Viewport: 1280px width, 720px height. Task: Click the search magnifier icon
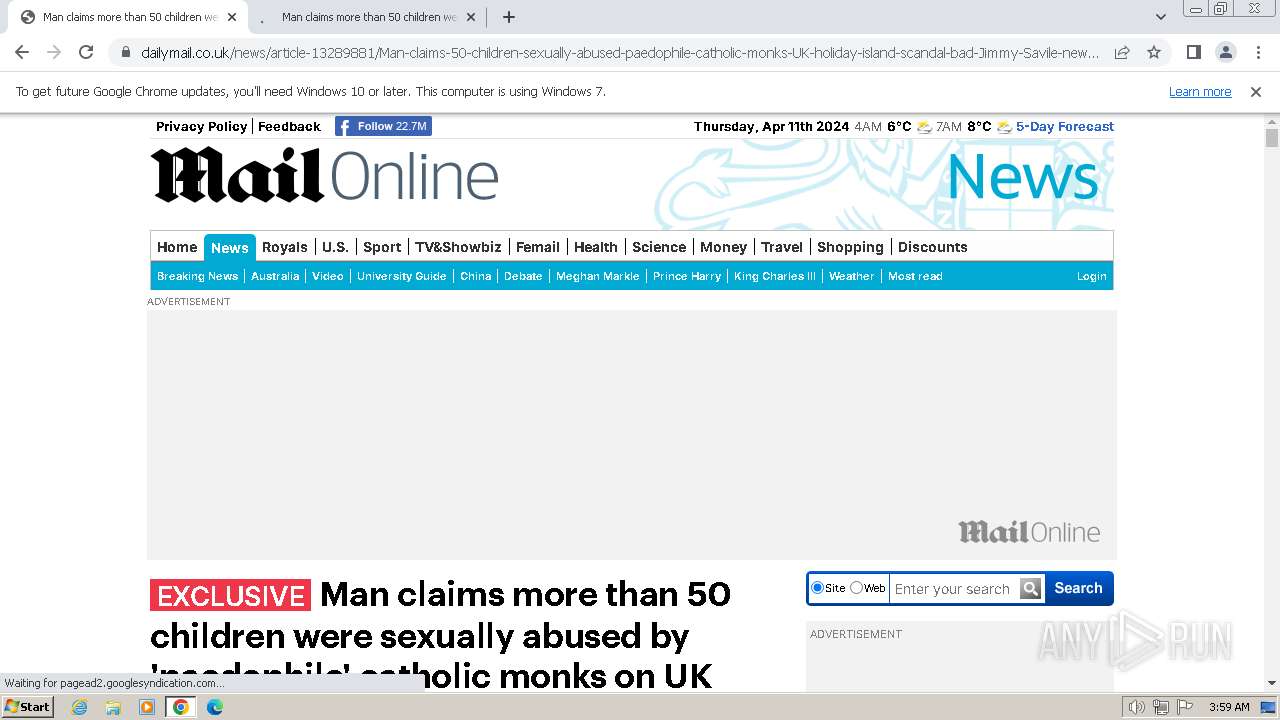click(x=1031, y=588)
